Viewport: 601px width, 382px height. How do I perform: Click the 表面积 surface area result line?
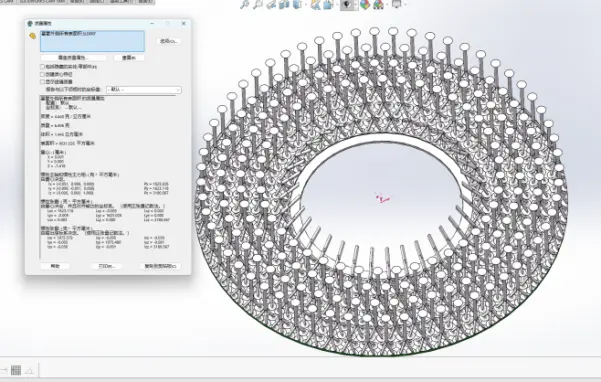pyautogui.click(x=68, y=143)
